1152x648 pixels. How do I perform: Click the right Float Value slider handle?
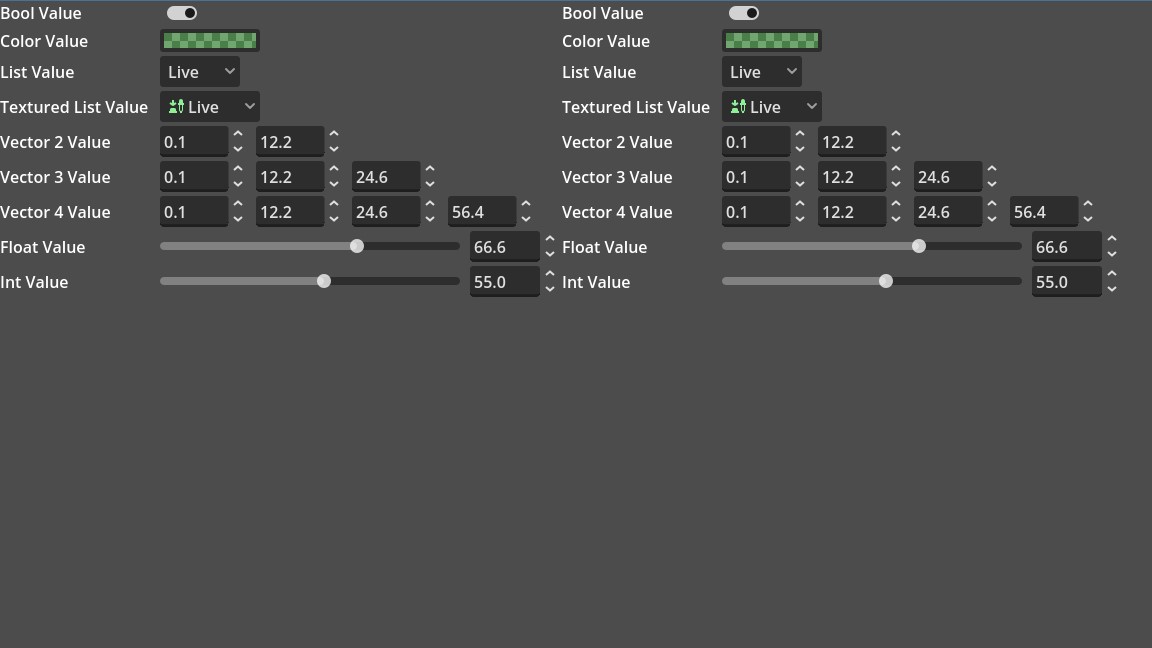919,246
